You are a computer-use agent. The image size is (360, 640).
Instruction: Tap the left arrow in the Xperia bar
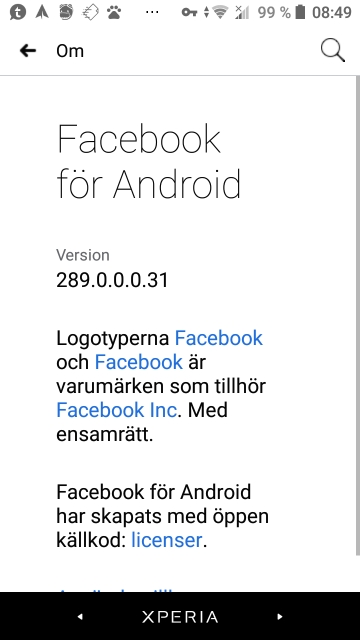80,616
